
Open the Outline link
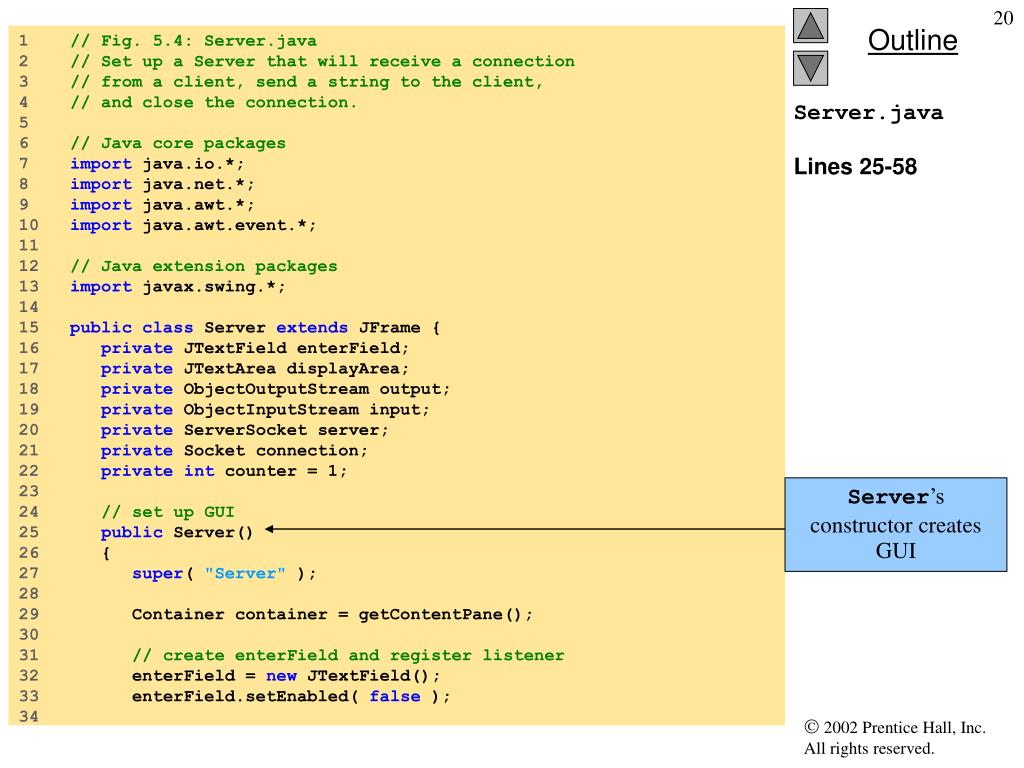pos(912,40)
